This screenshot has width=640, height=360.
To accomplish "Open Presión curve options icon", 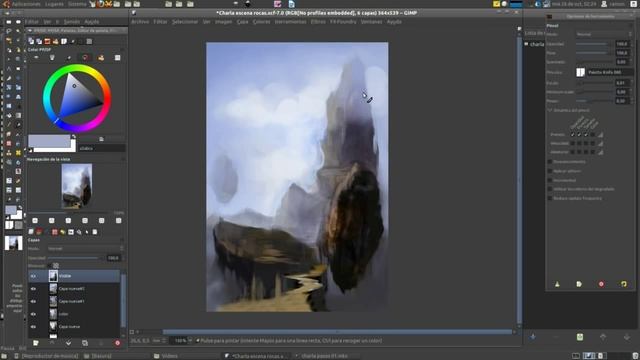I will [600, 134].
